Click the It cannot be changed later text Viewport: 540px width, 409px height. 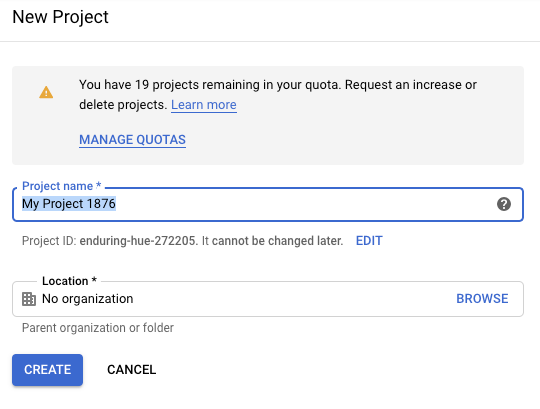(x=272, y=241)
